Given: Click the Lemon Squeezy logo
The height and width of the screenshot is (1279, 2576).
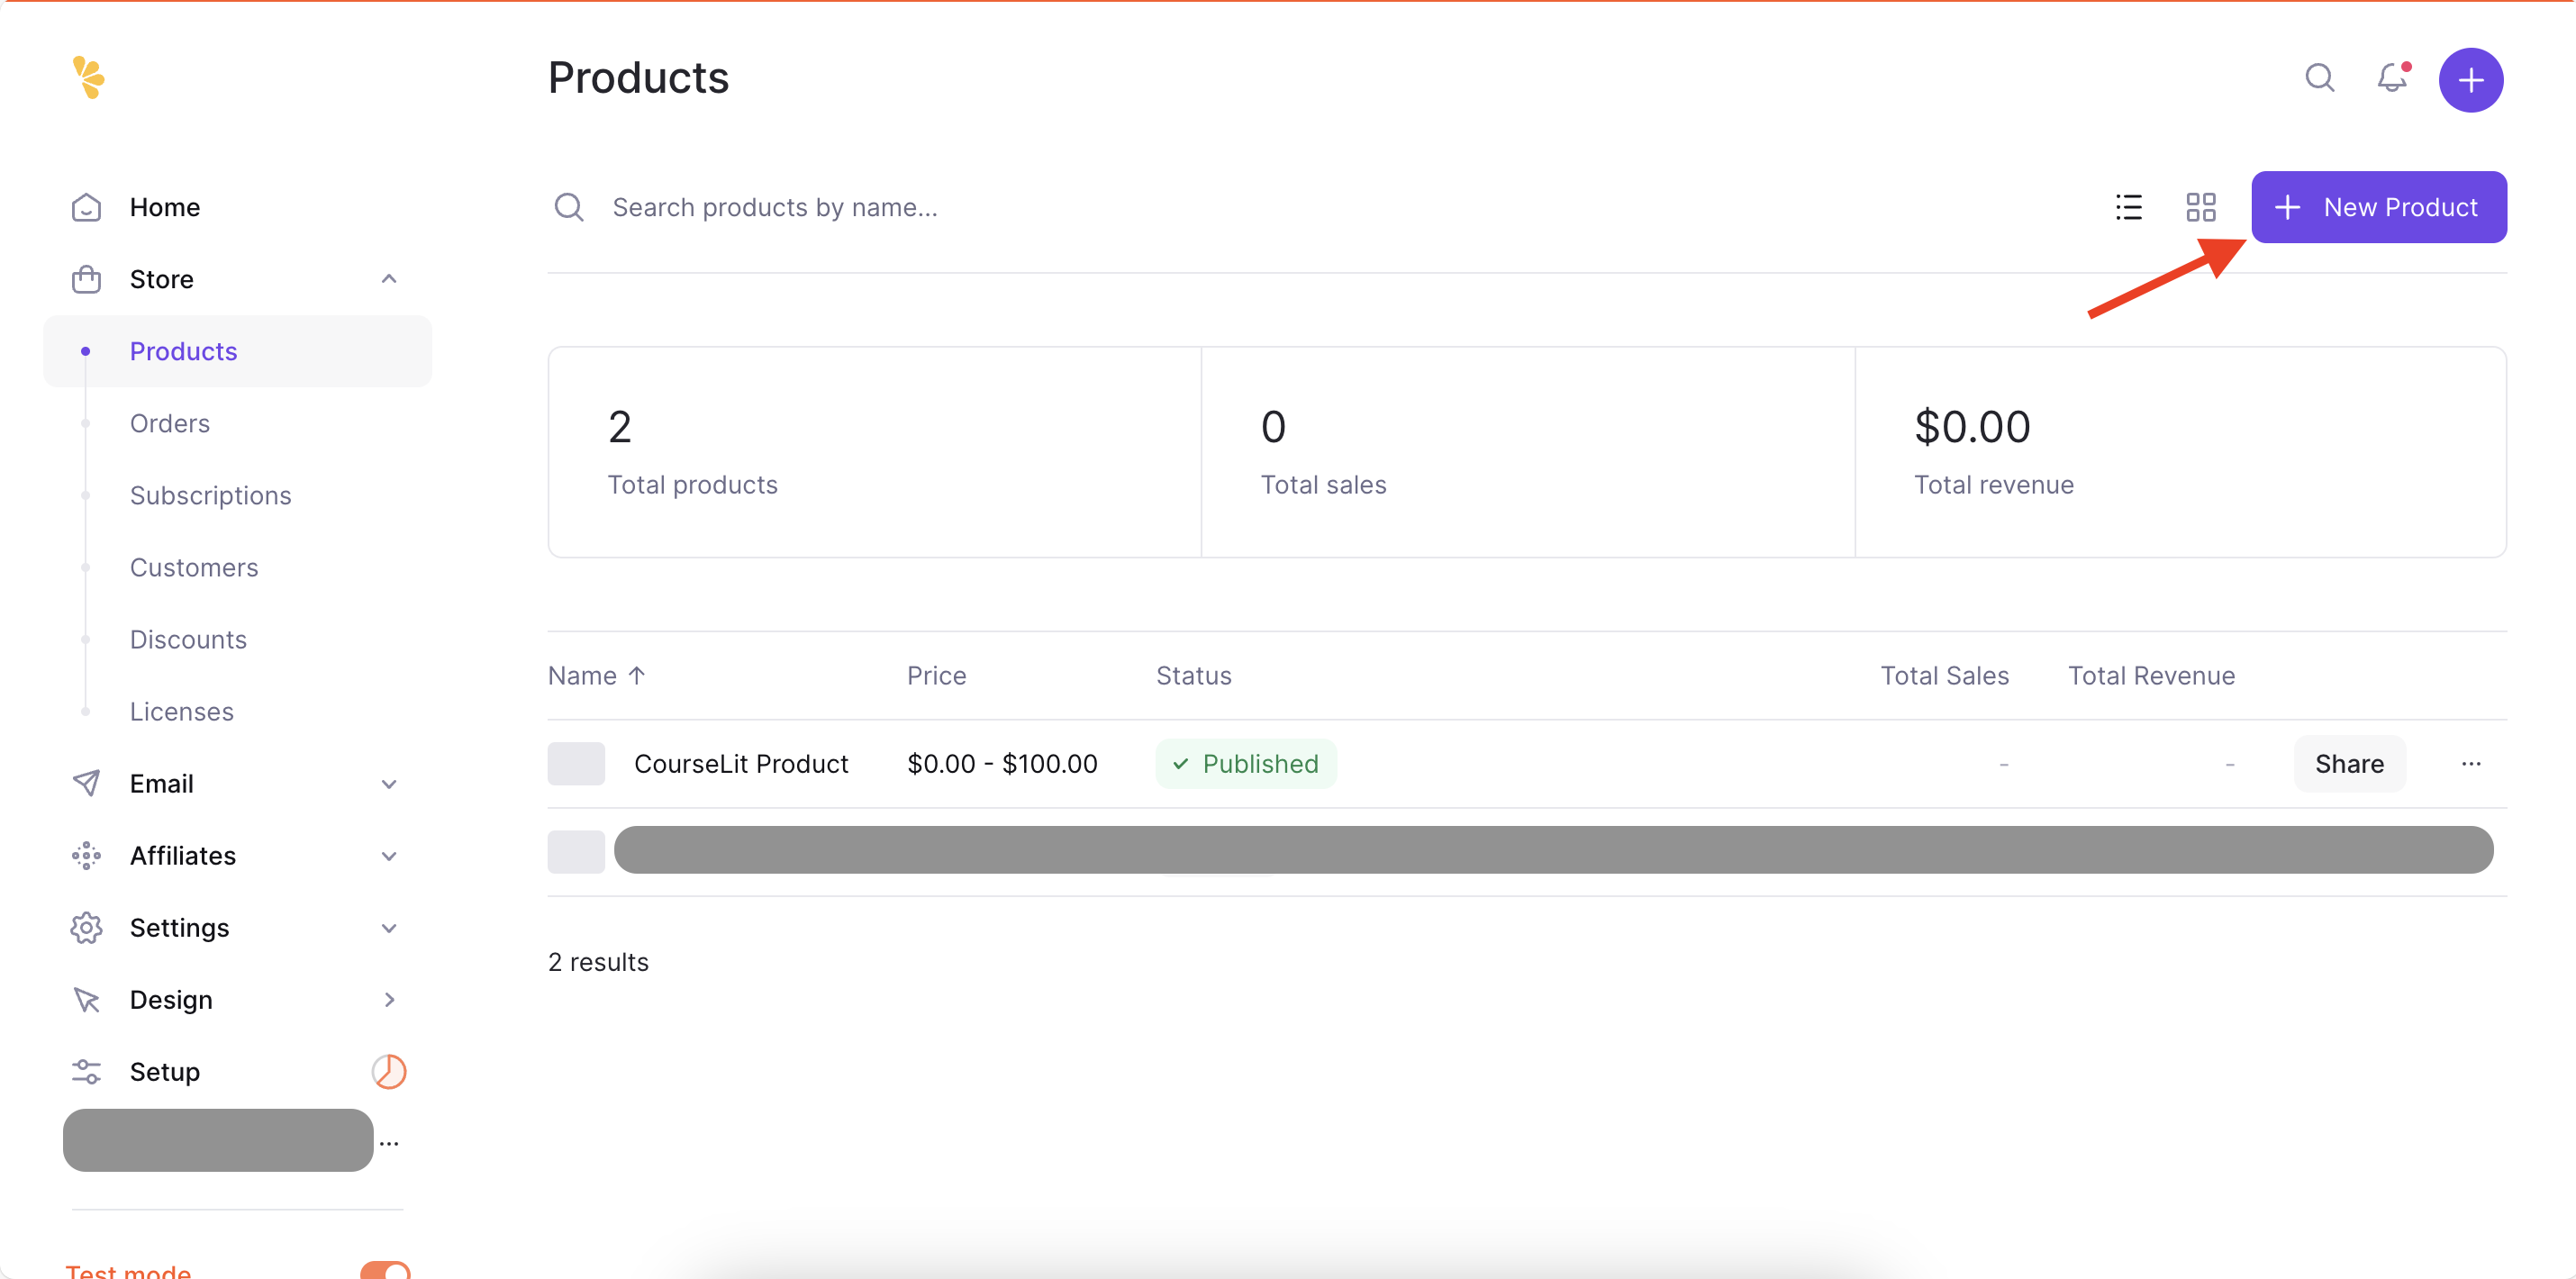Looking at the screenshot, I should [88, 77].
